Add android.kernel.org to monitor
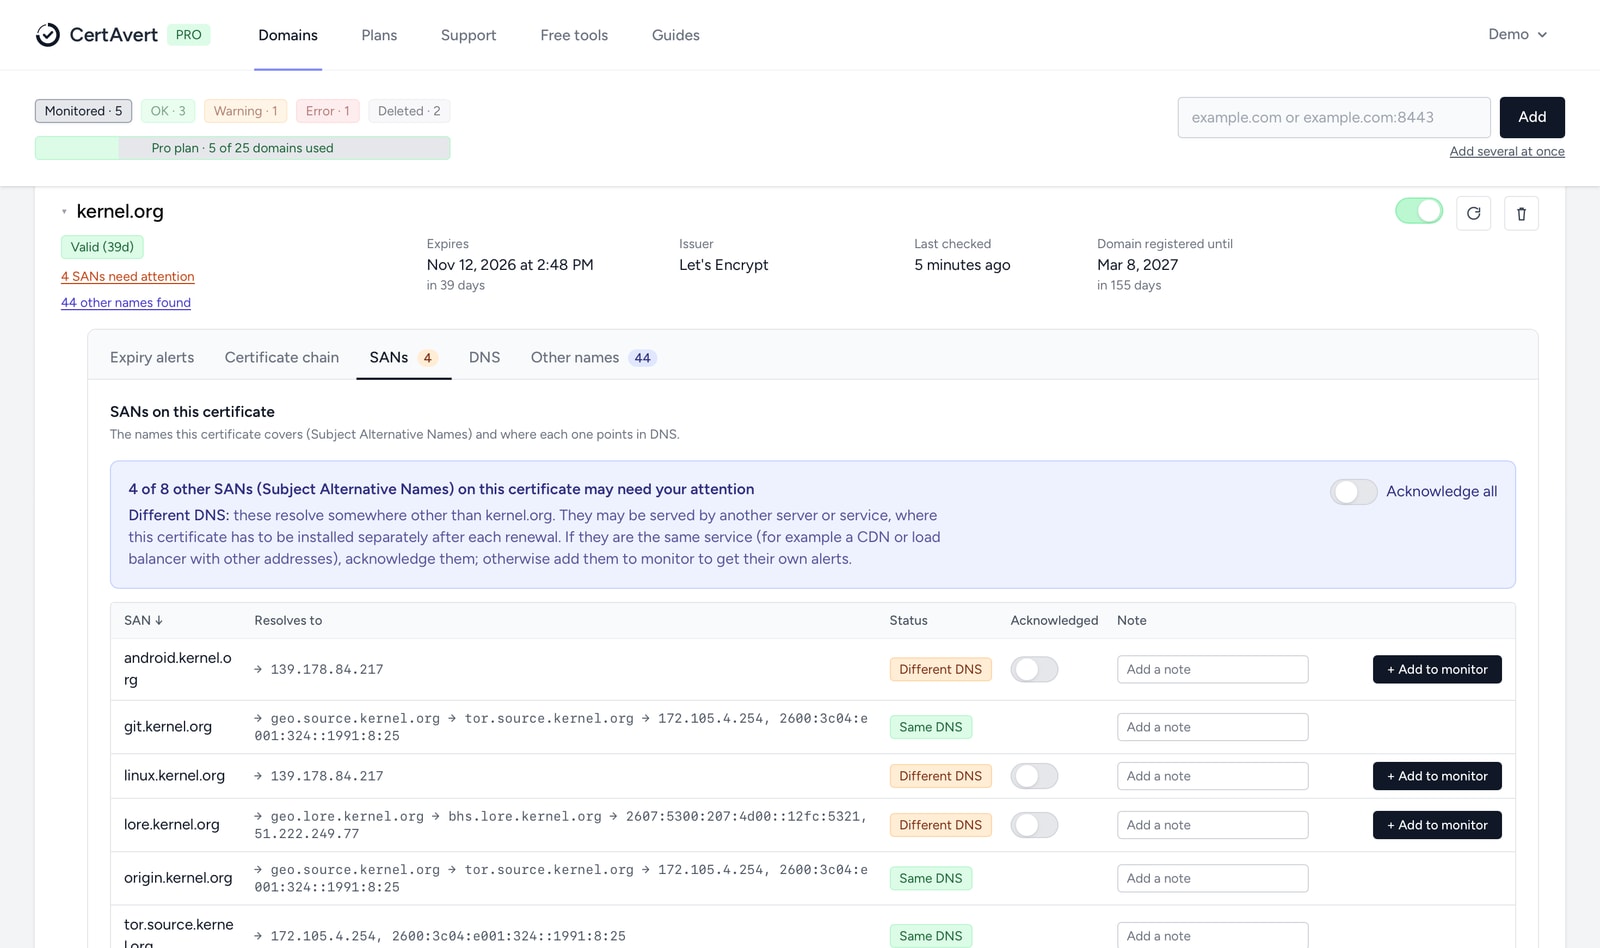Viewport: 1600px width, 948px height. click(1437, 669)
